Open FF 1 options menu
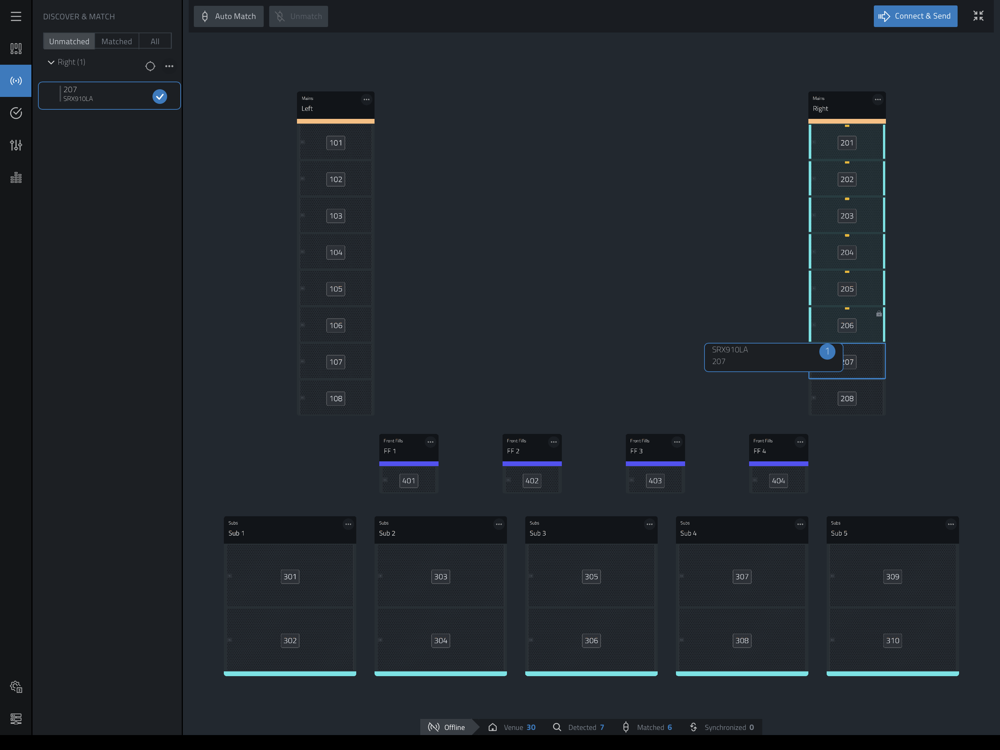 430,442
